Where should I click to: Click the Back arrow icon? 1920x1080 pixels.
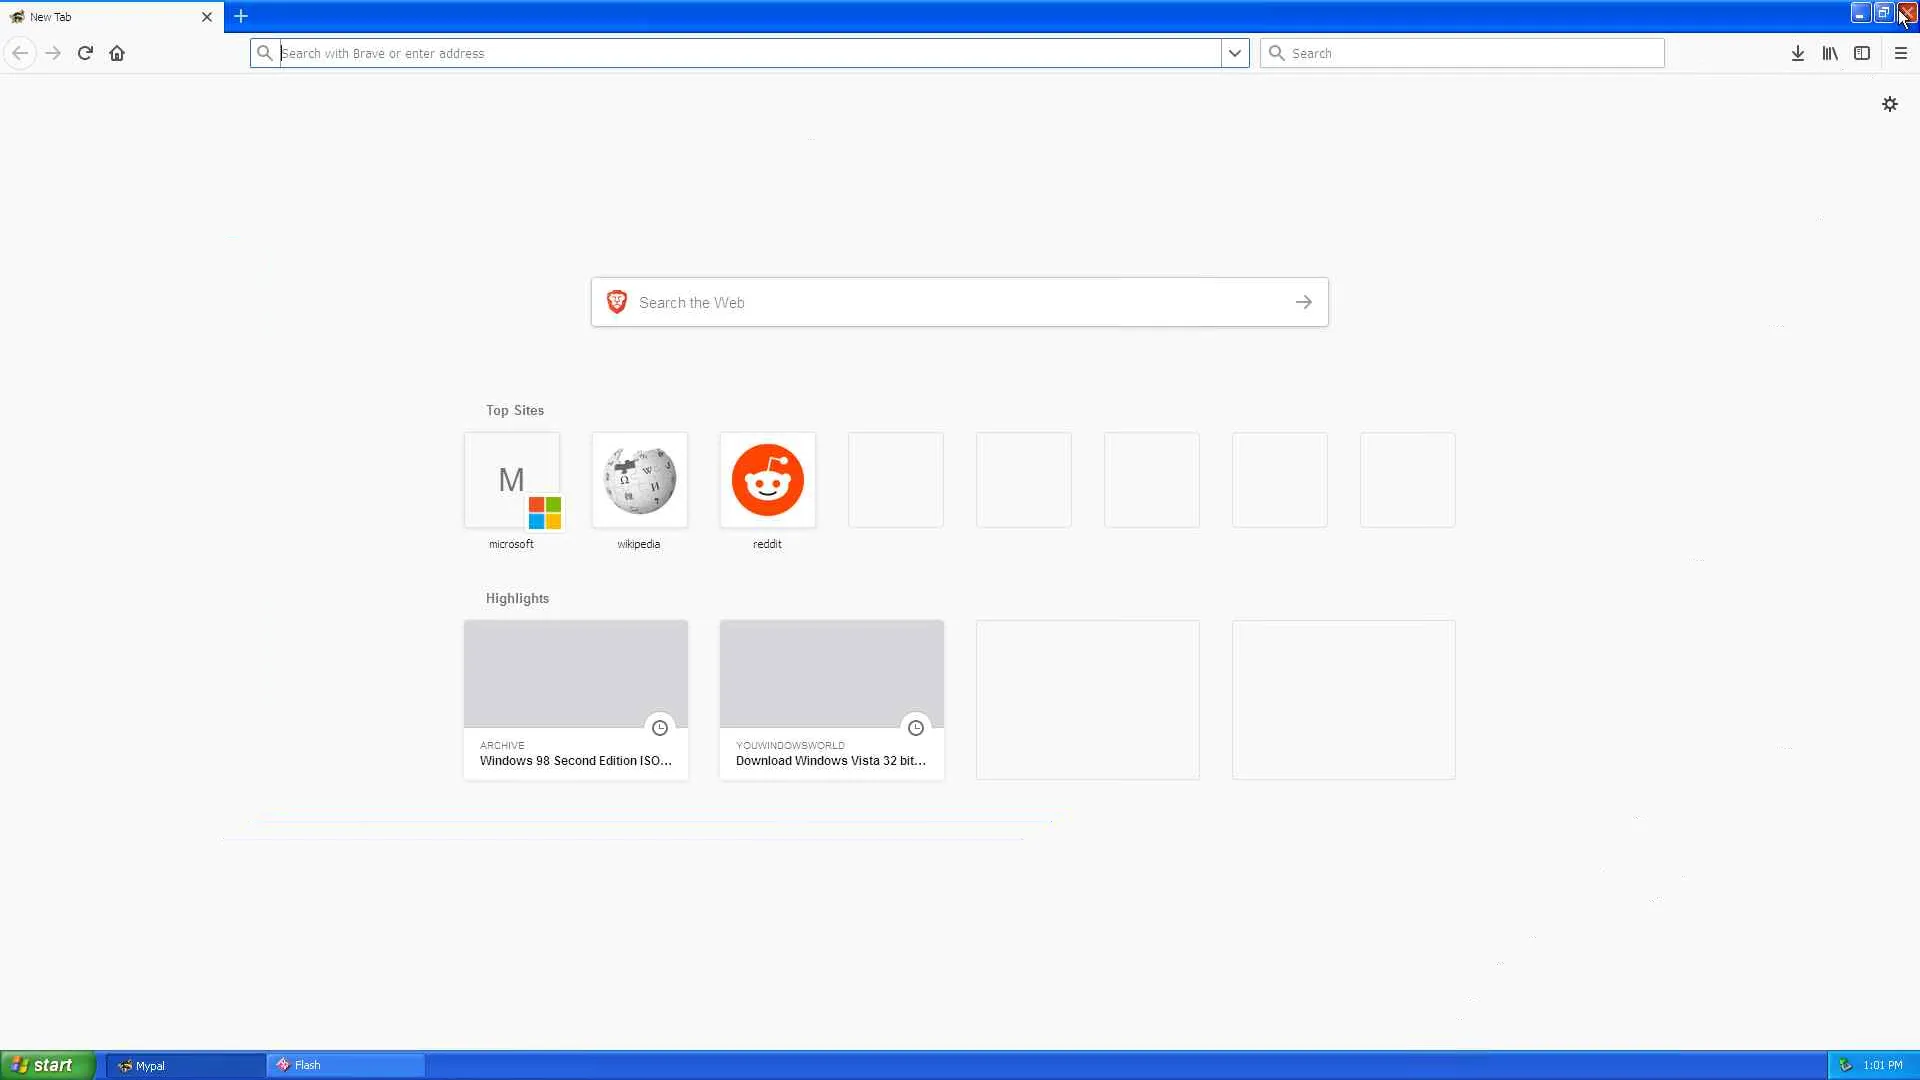point(20,53)
